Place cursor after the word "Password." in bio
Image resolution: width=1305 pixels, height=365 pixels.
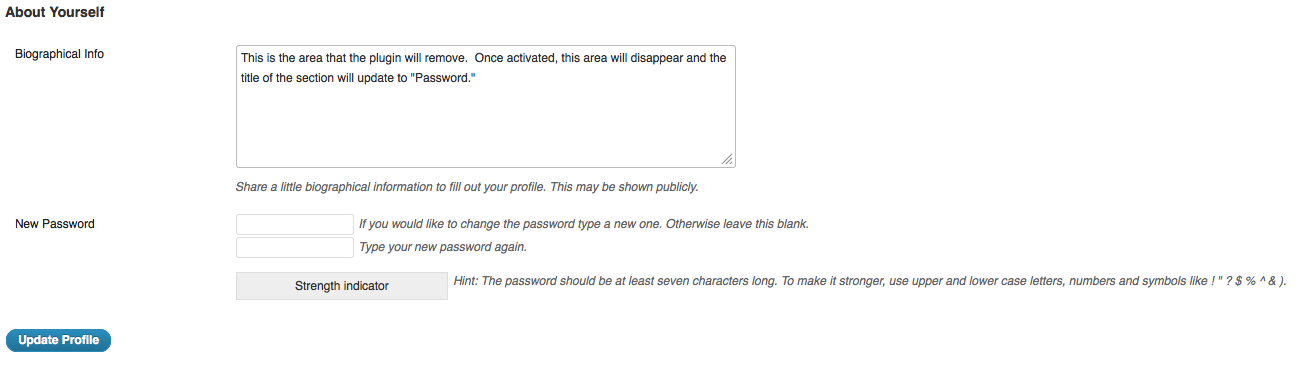476,79
